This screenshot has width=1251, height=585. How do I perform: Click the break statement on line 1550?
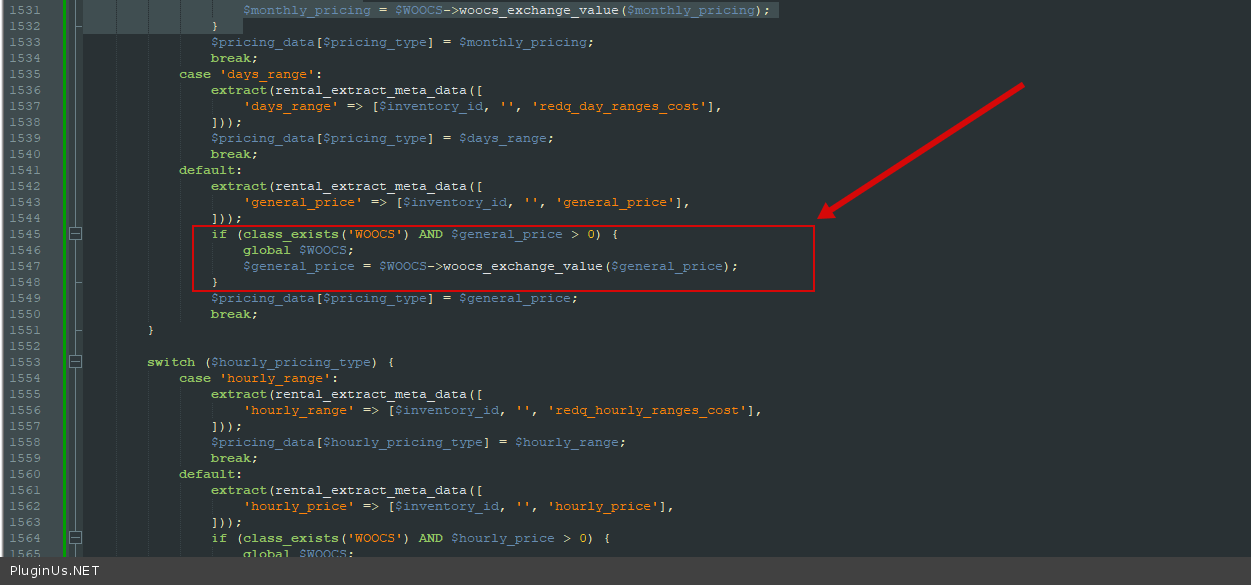(233, 314)
